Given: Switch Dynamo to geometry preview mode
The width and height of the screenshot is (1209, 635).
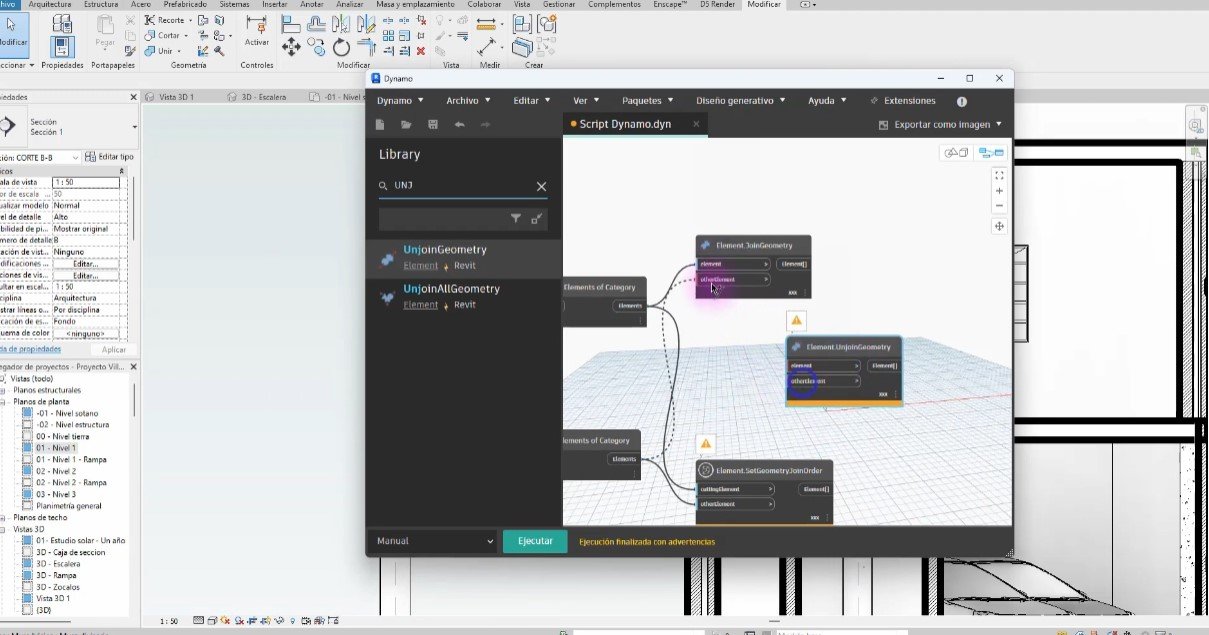Looking at the screenshot, I should (955, 153).
